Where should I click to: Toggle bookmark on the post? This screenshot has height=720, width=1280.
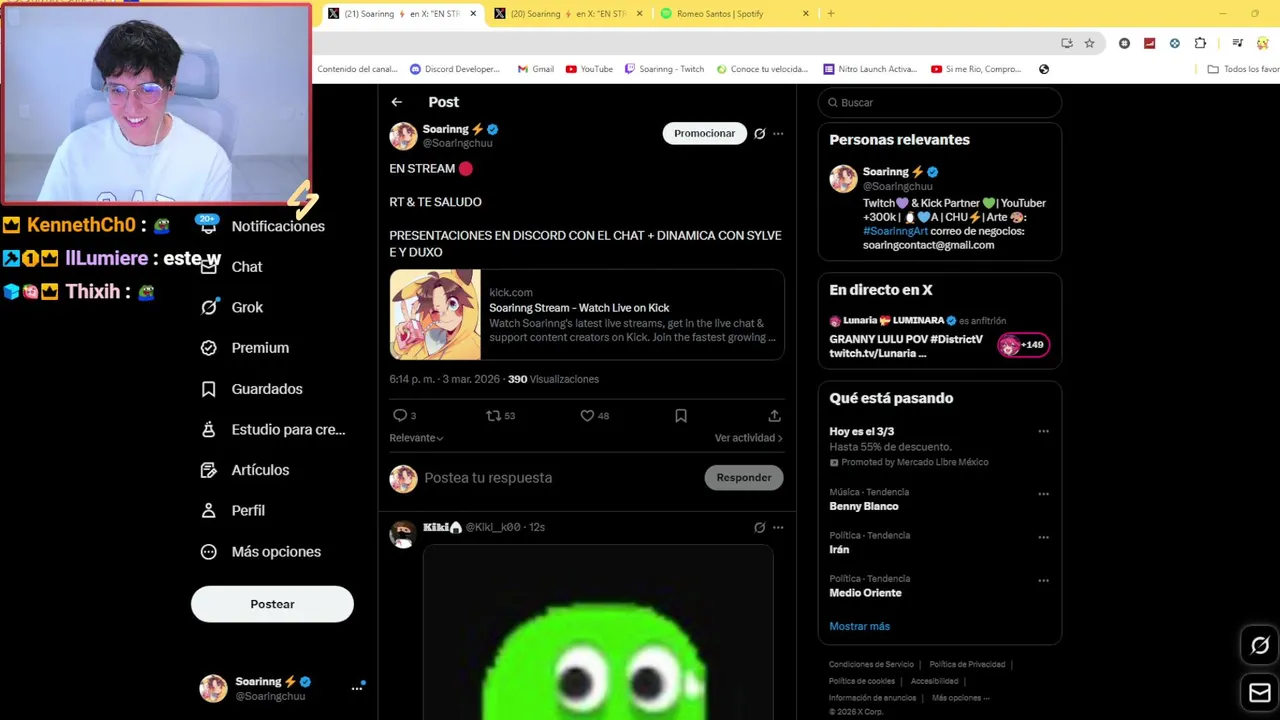(681, 415)
